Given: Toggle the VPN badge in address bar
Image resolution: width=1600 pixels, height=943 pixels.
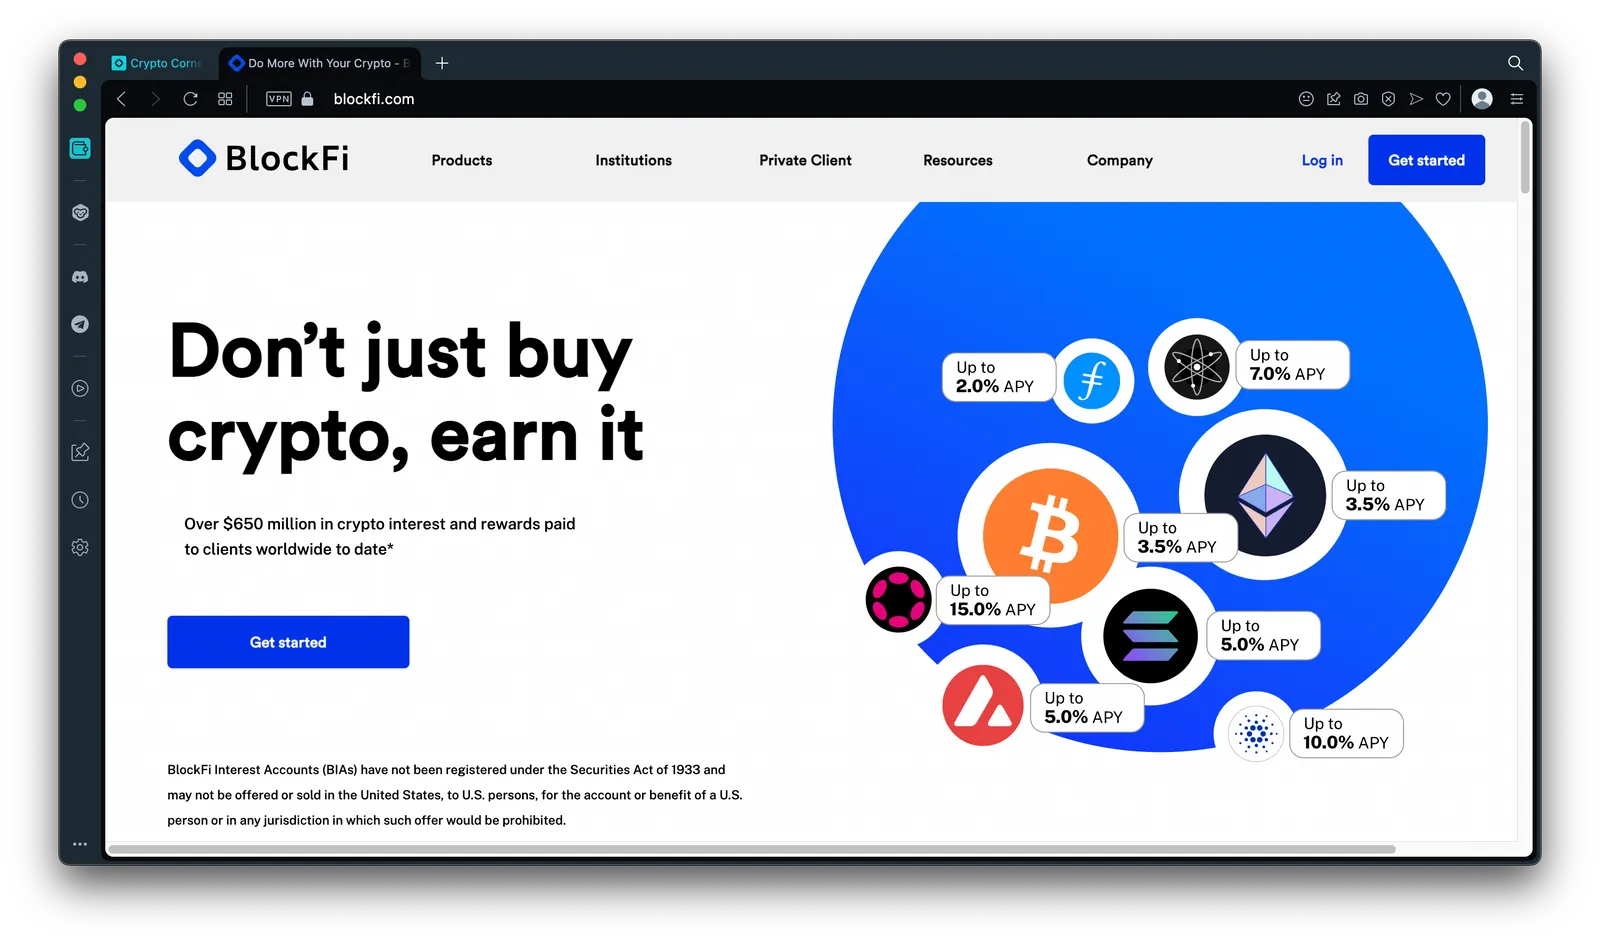Looking at the screenshot, I should pyautogui.click(x=279, y=99).
